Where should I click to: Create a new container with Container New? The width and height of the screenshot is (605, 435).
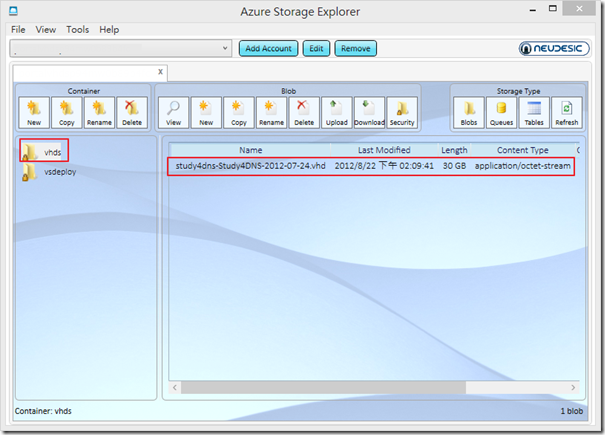point(34,112)
